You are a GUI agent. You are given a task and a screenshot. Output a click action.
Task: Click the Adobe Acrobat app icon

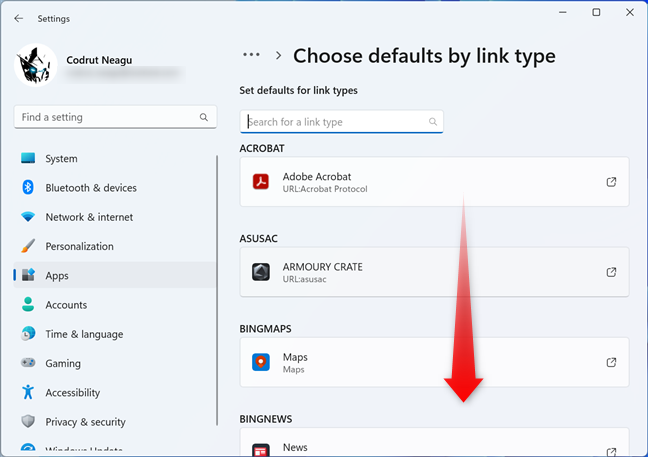click(x=261, y=182)
